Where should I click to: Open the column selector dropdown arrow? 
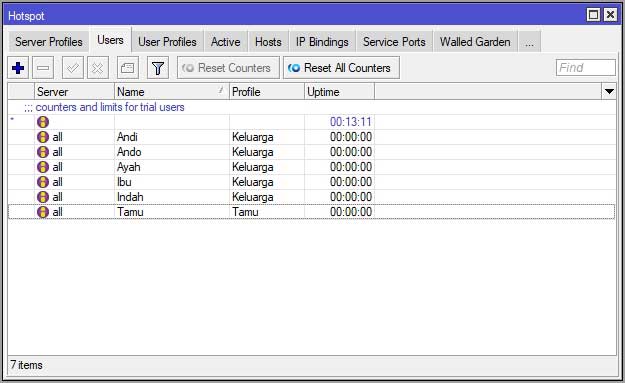[x=609, y=92]
